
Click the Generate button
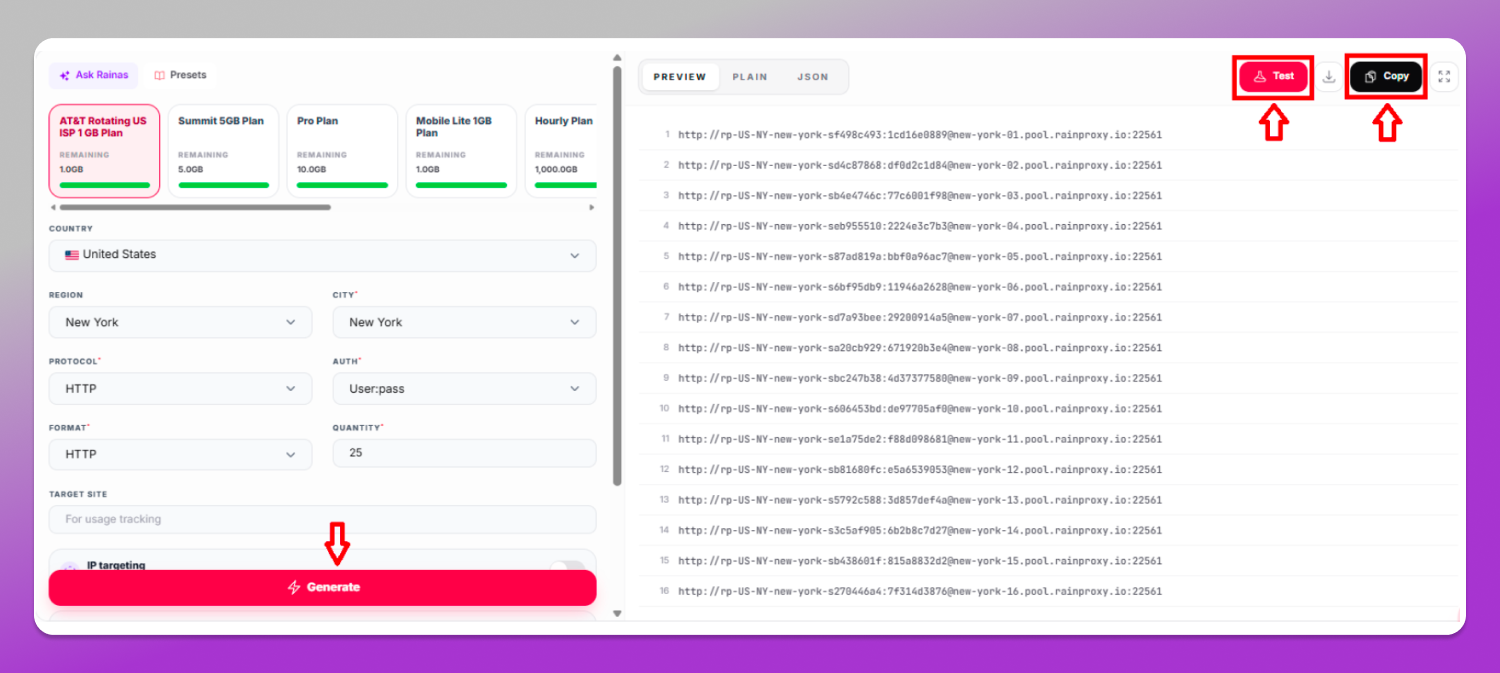click(x=322, y=587)
